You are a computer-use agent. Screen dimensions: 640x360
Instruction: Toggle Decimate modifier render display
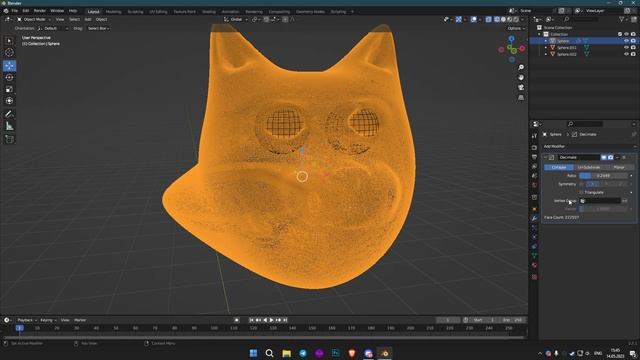(x=610, y=158)
